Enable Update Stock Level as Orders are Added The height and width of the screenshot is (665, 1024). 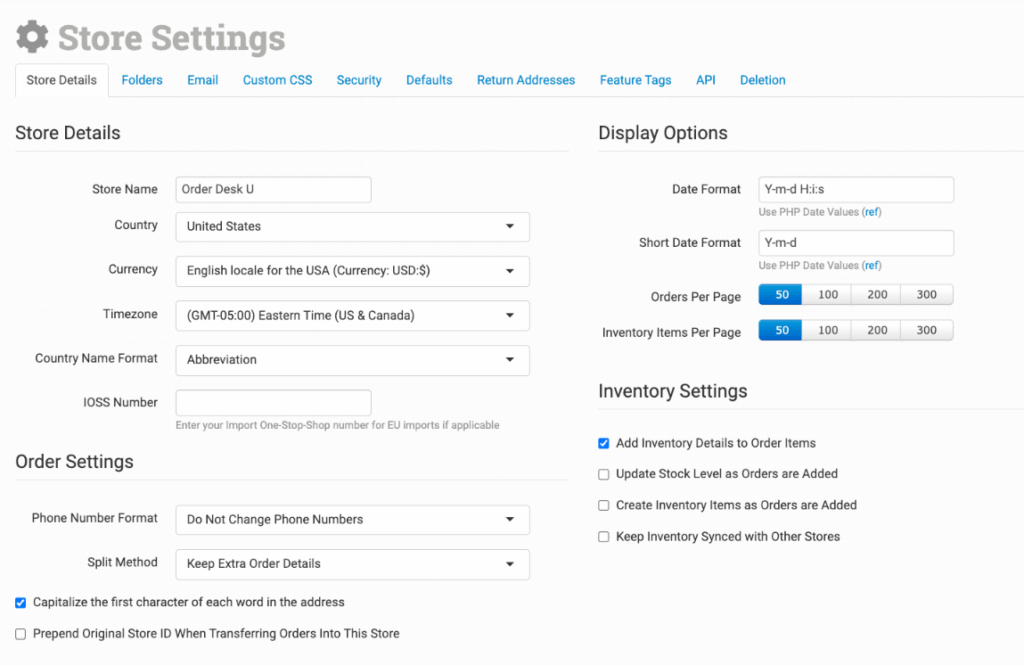pyautogui.click(x=603, y=474)
